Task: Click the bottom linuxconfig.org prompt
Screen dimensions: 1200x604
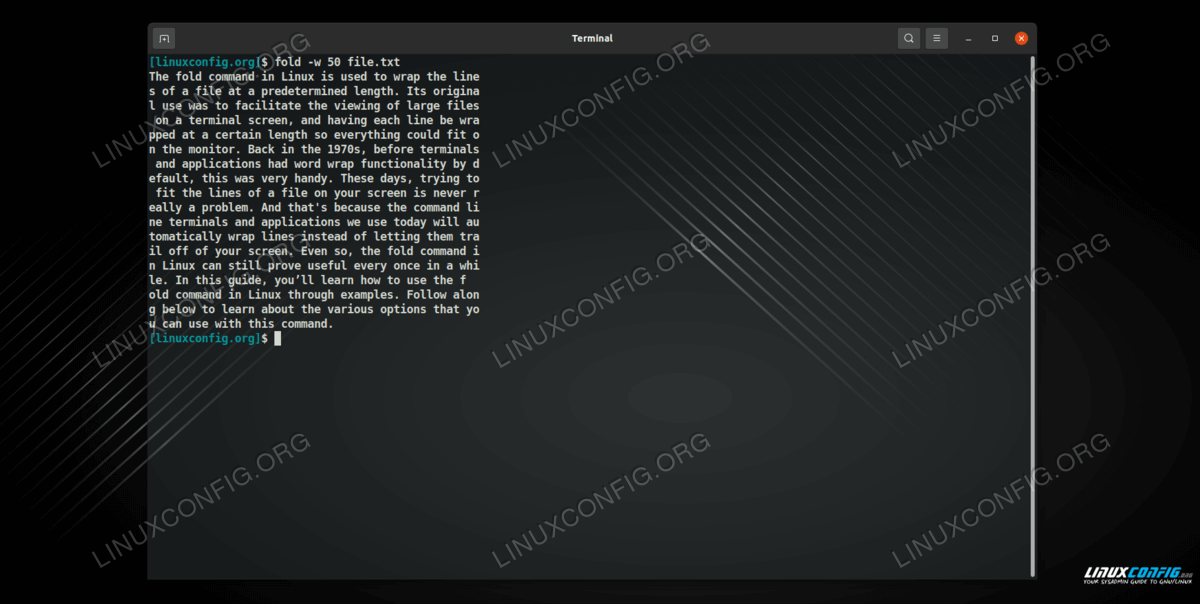Action: (x=205, y=339)
